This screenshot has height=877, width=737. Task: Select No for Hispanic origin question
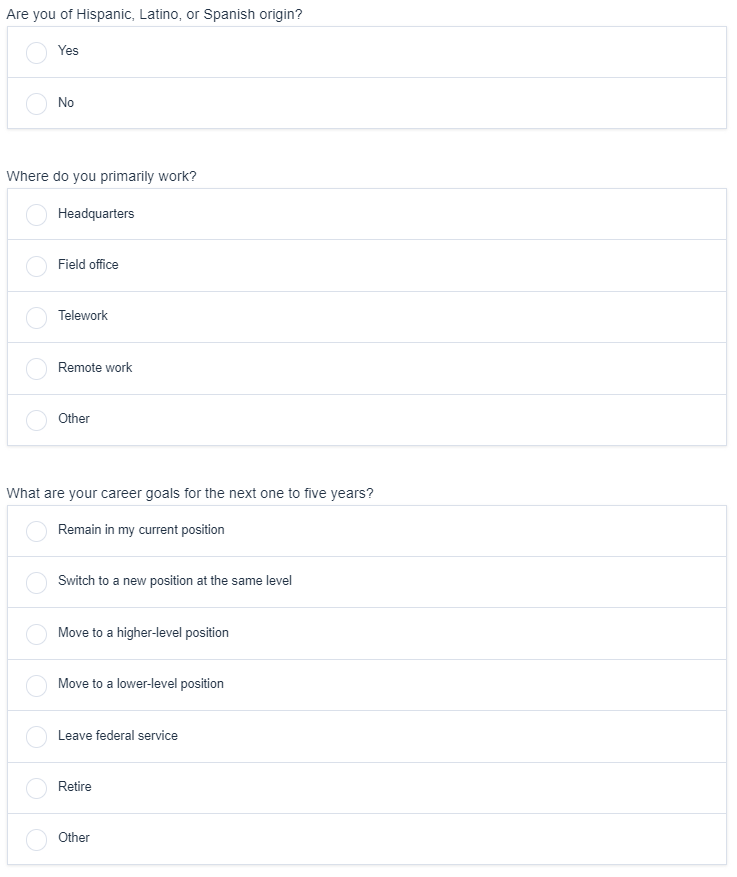point(37,104)
